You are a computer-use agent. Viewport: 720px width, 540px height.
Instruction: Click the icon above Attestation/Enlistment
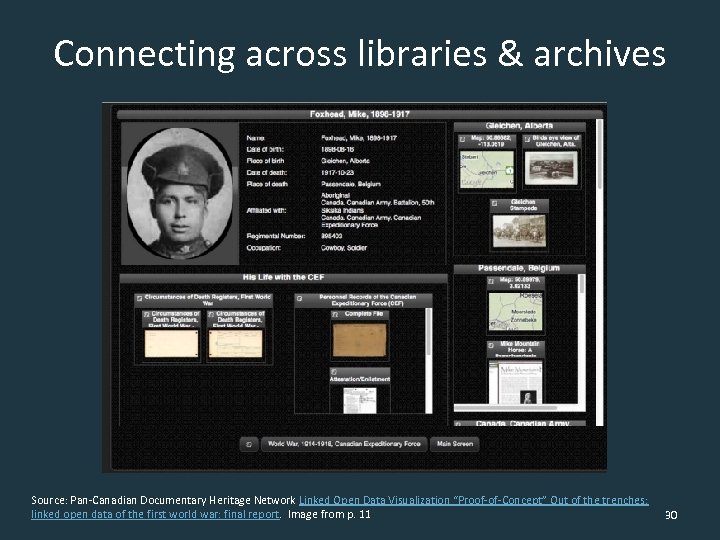click(334, 371)
